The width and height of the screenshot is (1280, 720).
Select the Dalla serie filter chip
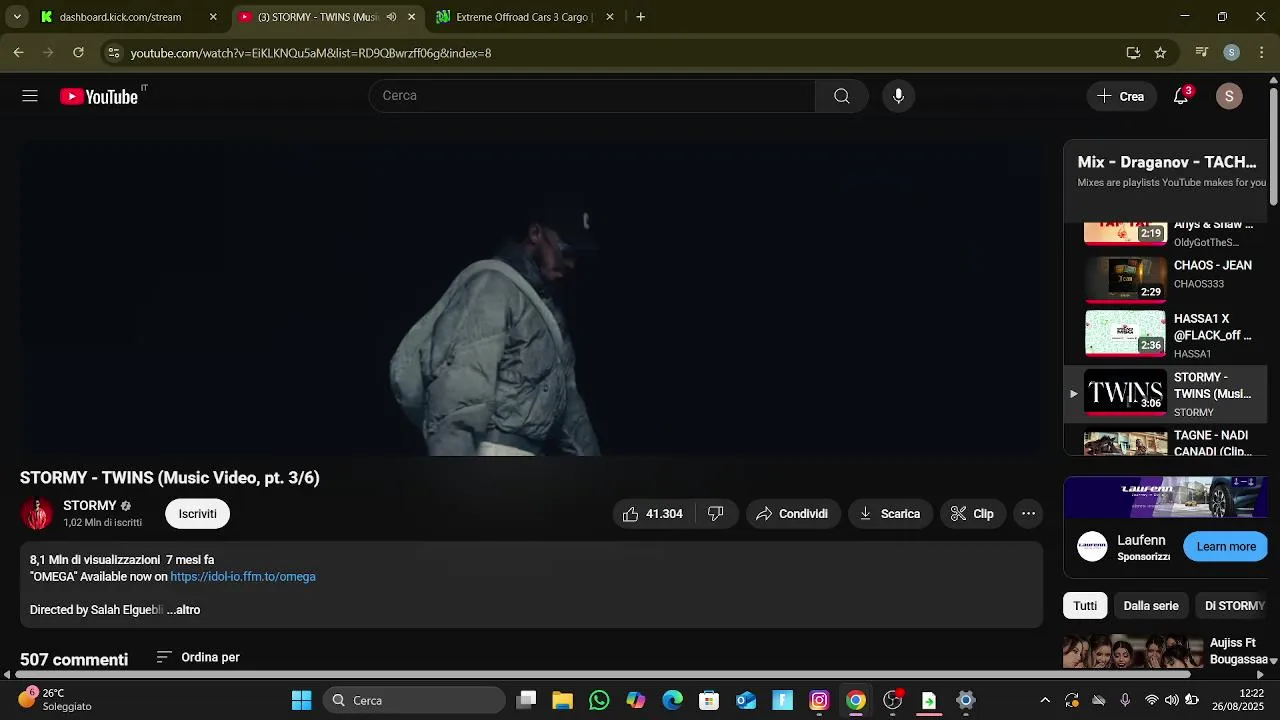point(1151,606)
